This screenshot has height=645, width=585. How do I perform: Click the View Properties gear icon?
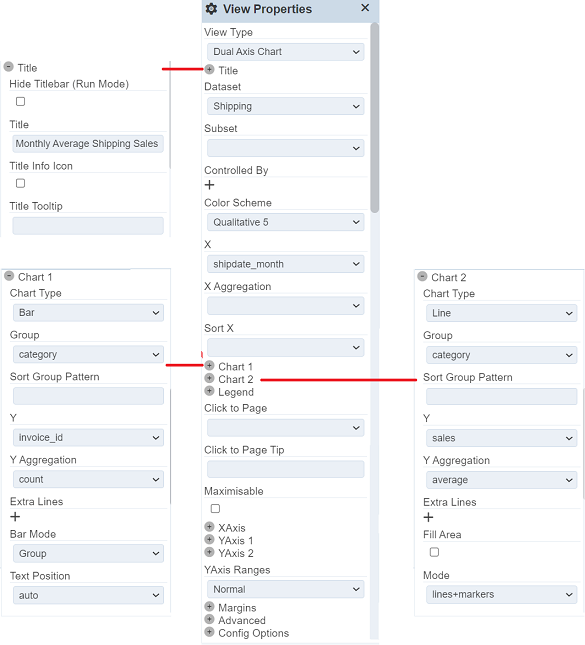211,9
